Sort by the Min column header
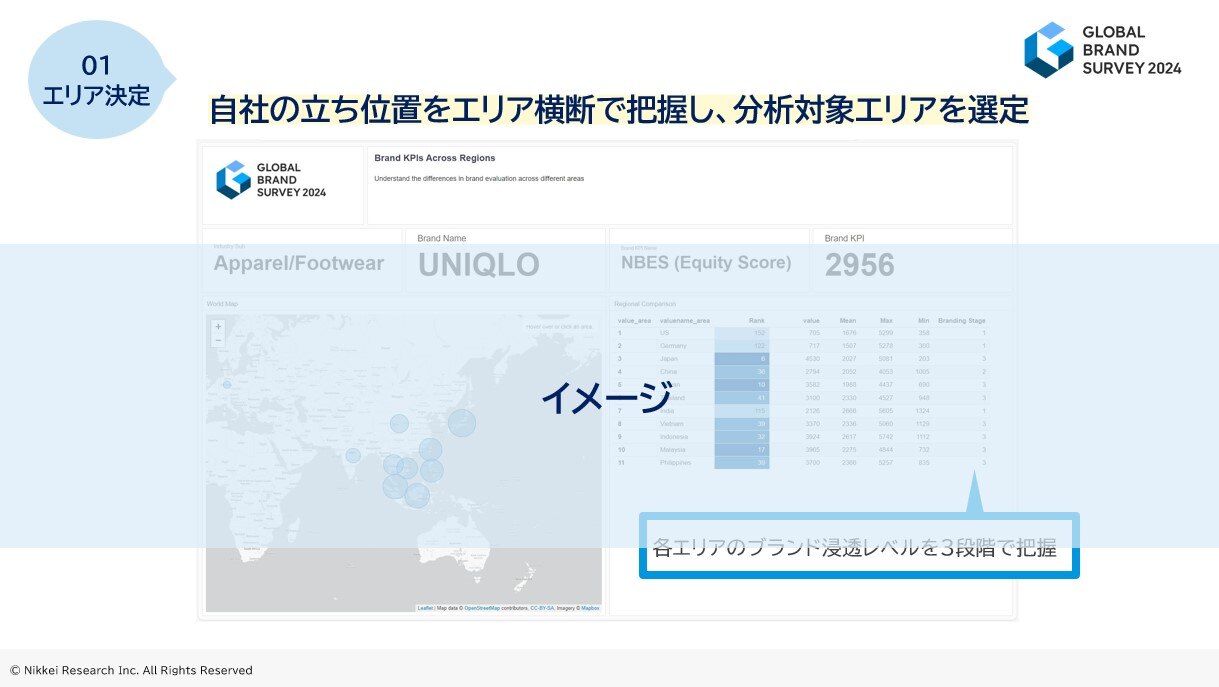 point(924,320)
